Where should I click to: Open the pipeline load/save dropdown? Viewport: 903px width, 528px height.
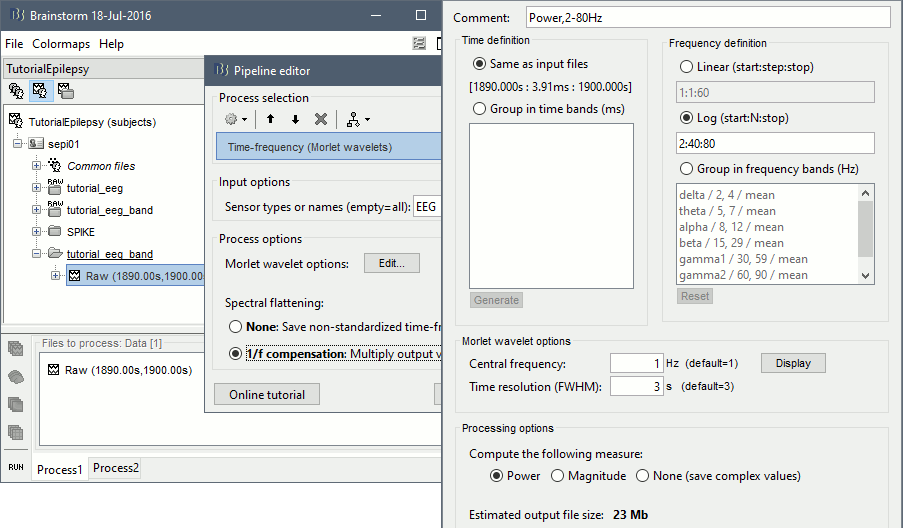(357, 119)
